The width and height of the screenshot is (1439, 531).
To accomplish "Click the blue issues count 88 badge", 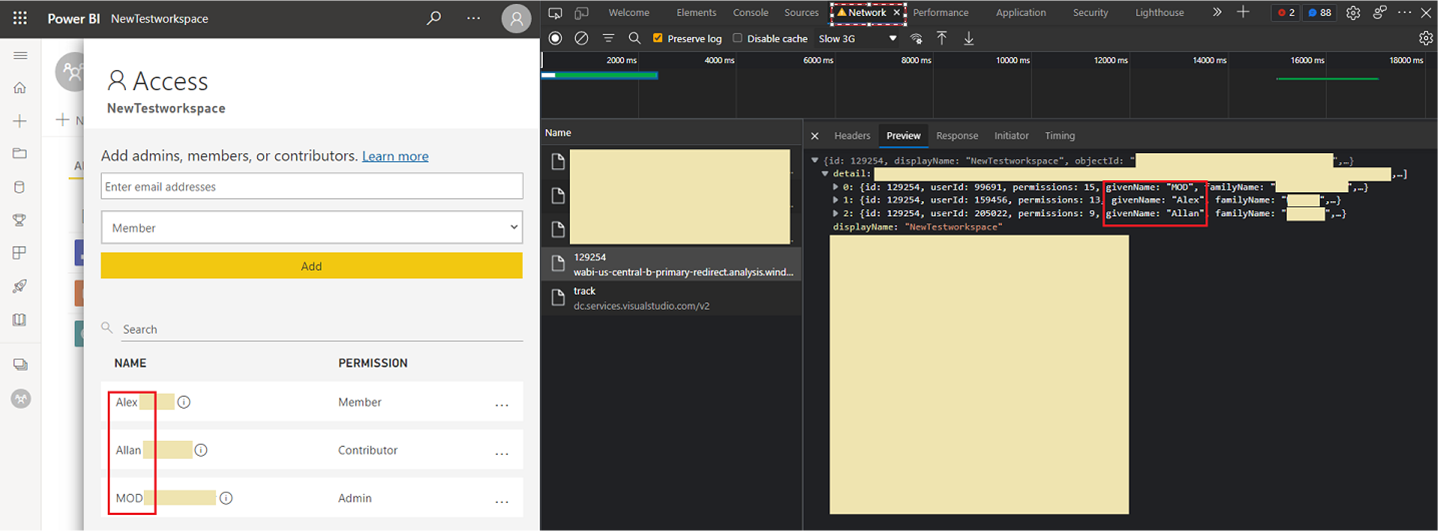I will tap(1320, 13).
